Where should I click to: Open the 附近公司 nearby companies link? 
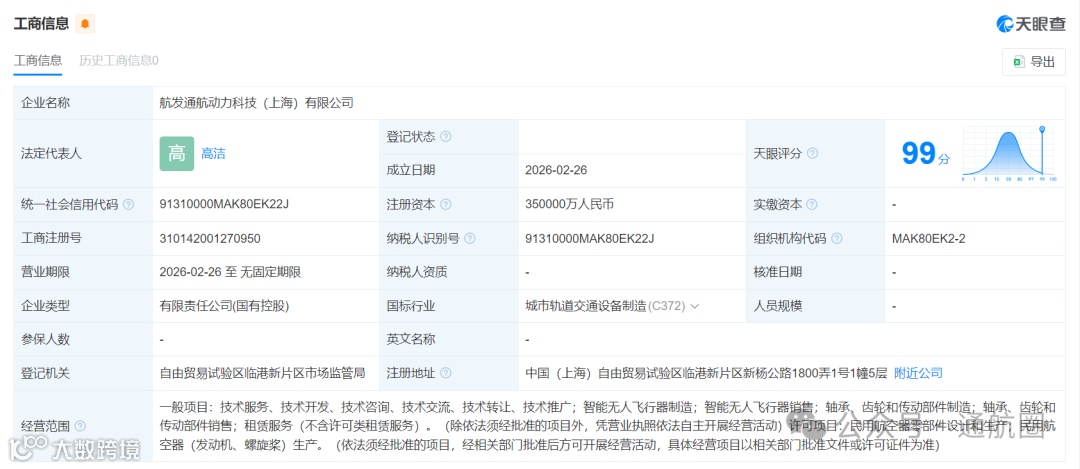tap(918, 373)
